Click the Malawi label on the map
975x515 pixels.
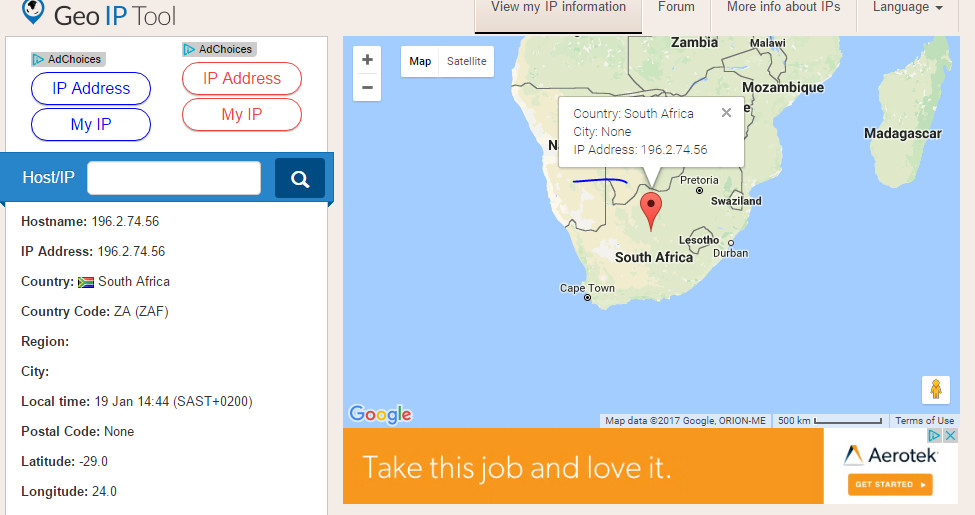tap(768, 43)
